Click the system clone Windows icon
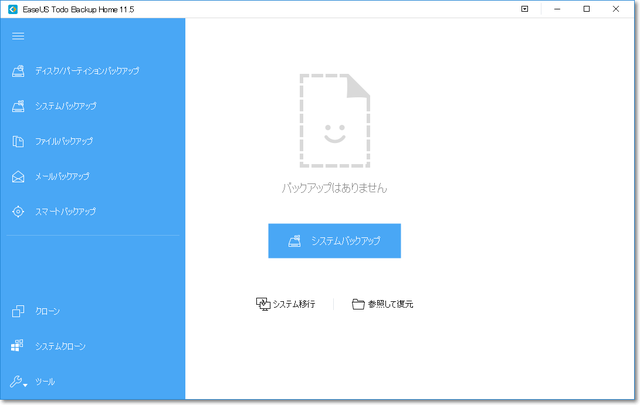The width and height of the screenshot is (640, 405). pyautogui.click(x=18, y=347)
